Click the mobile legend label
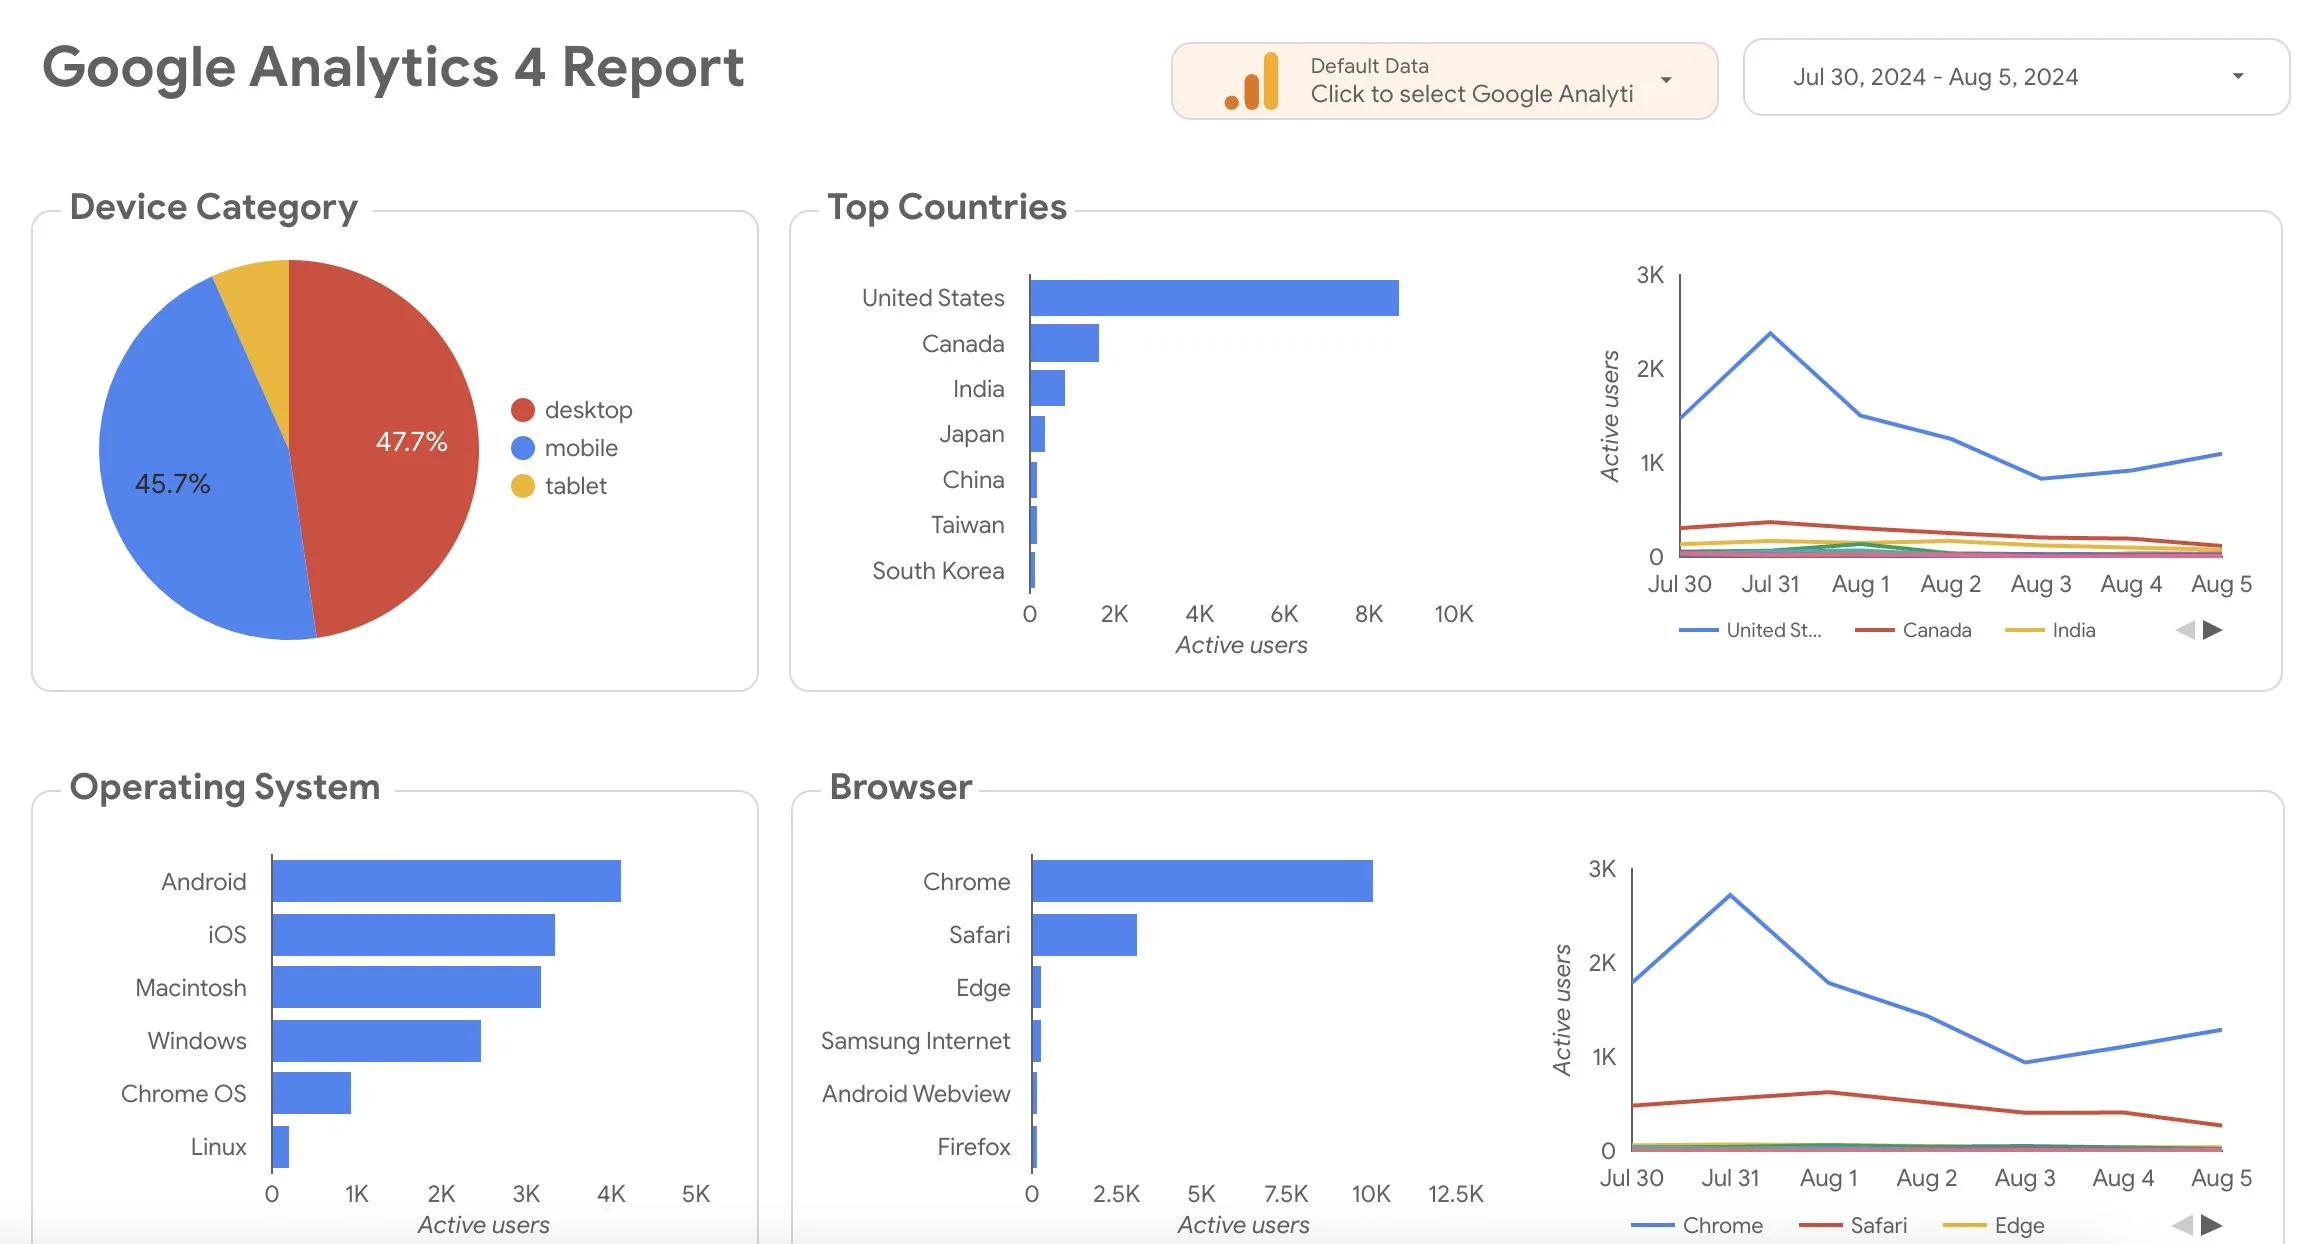This screenshot has width=2306, height=1244. 581,448
